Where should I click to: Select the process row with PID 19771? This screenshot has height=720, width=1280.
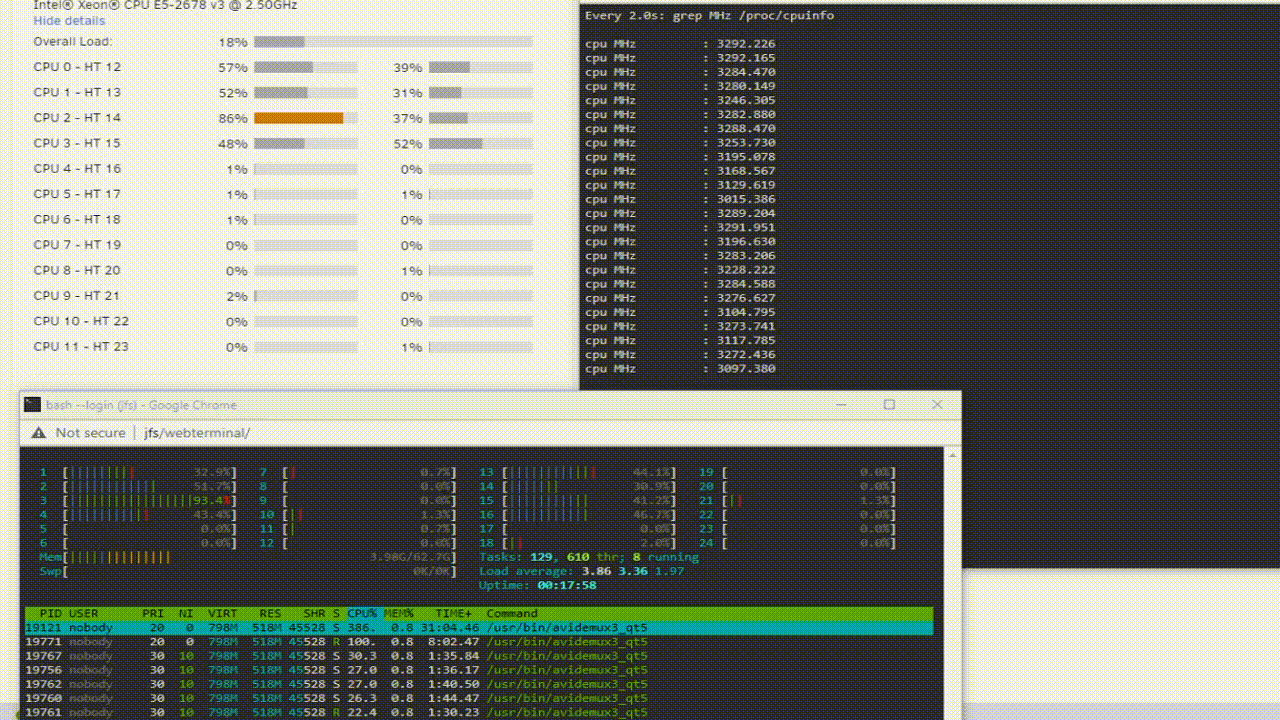click(x=478, y=642)
